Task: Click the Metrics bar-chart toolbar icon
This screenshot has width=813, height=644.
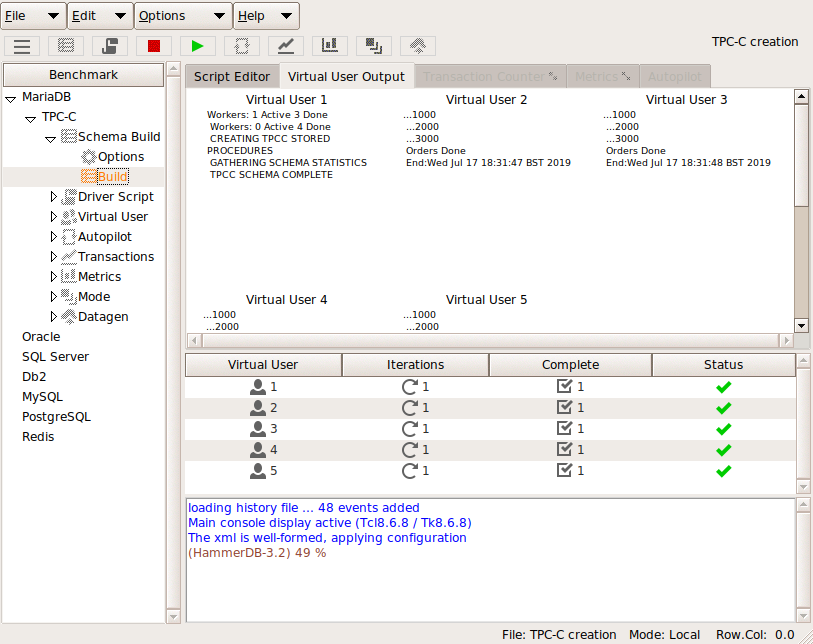Action: coord(330,46)
